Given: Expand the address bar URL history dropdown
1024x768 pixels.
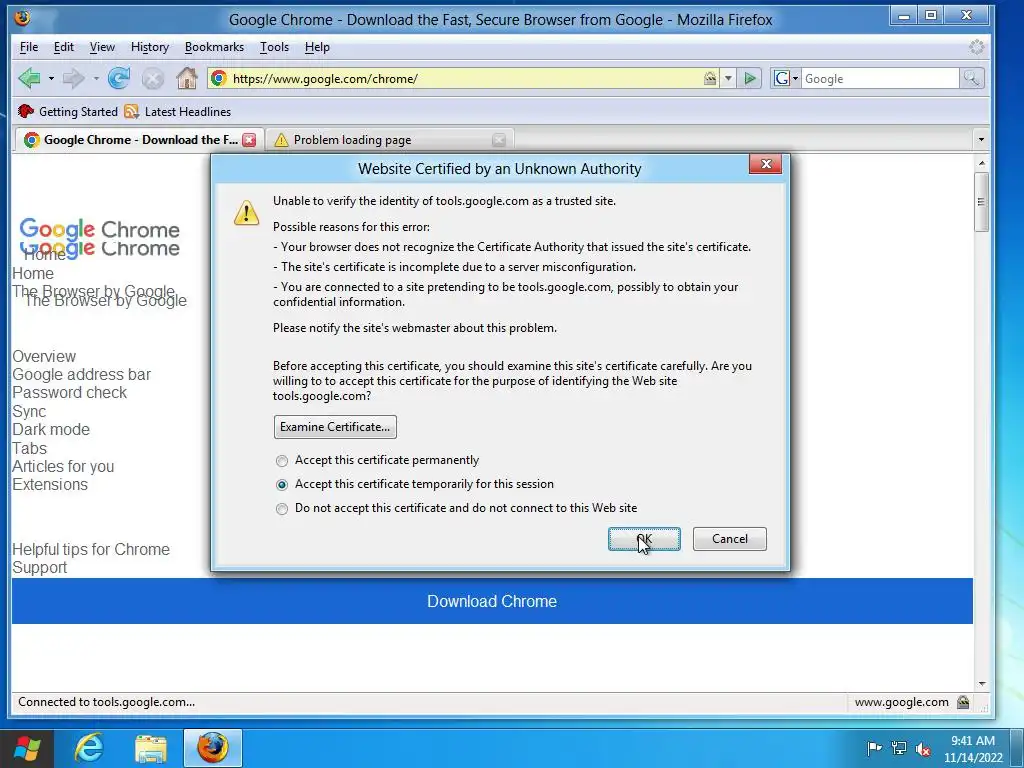Looking at the screenshot, I should point(728,79).
